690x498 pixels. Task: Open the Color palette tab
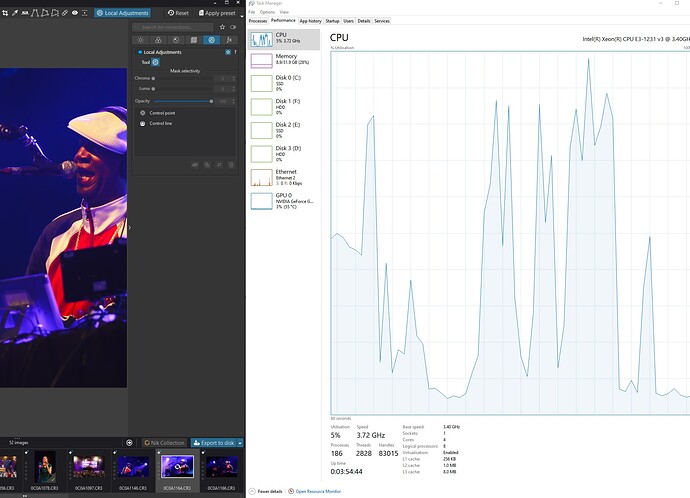click(x=158, y=40)
